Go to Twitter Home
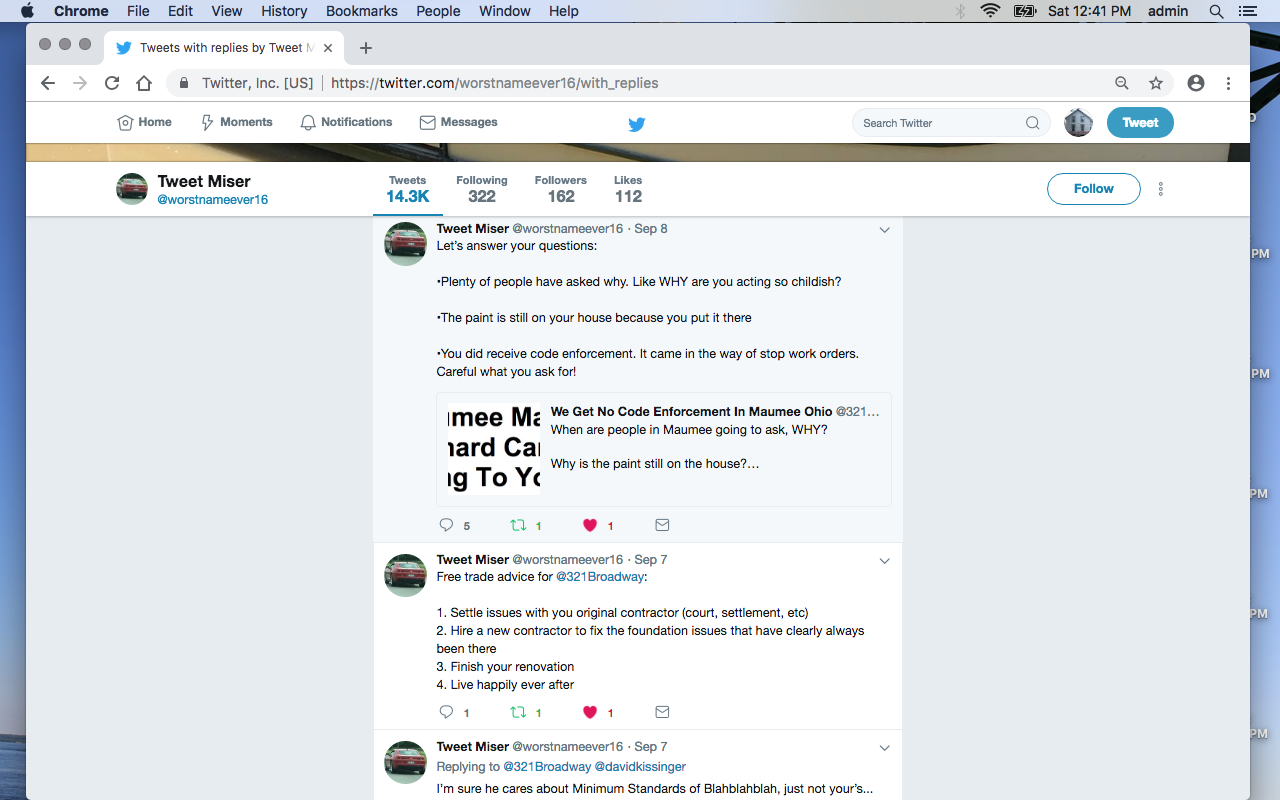 pos(145,122)
